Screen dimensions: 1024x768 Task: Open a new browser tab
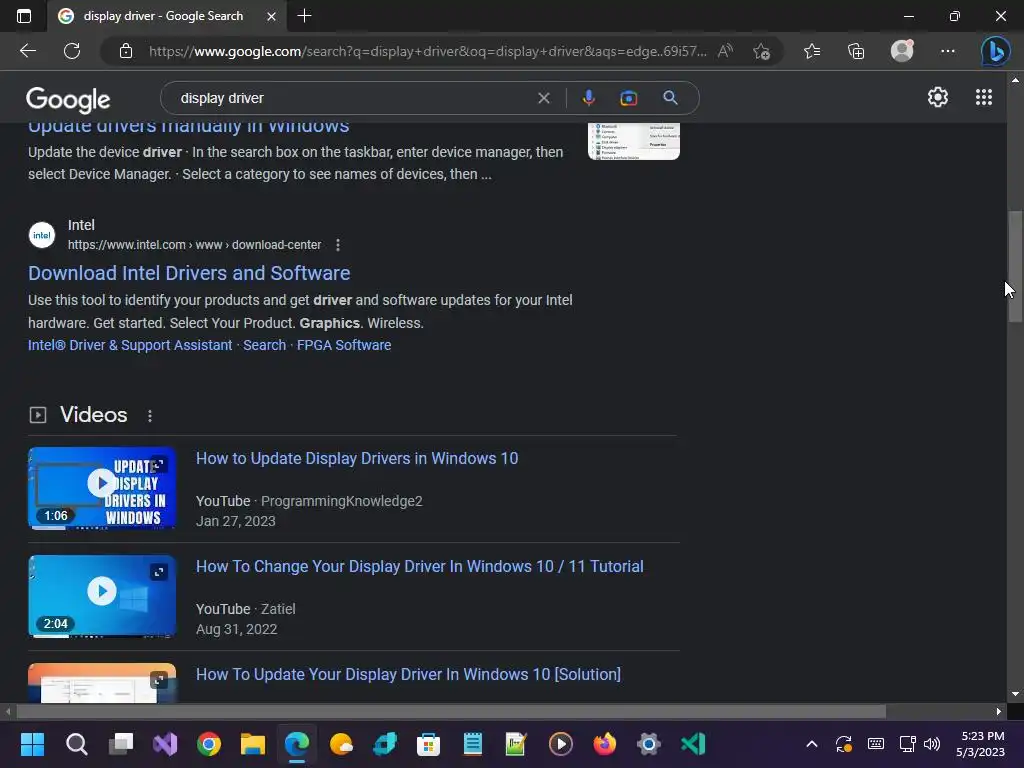[x=304, y=16]
